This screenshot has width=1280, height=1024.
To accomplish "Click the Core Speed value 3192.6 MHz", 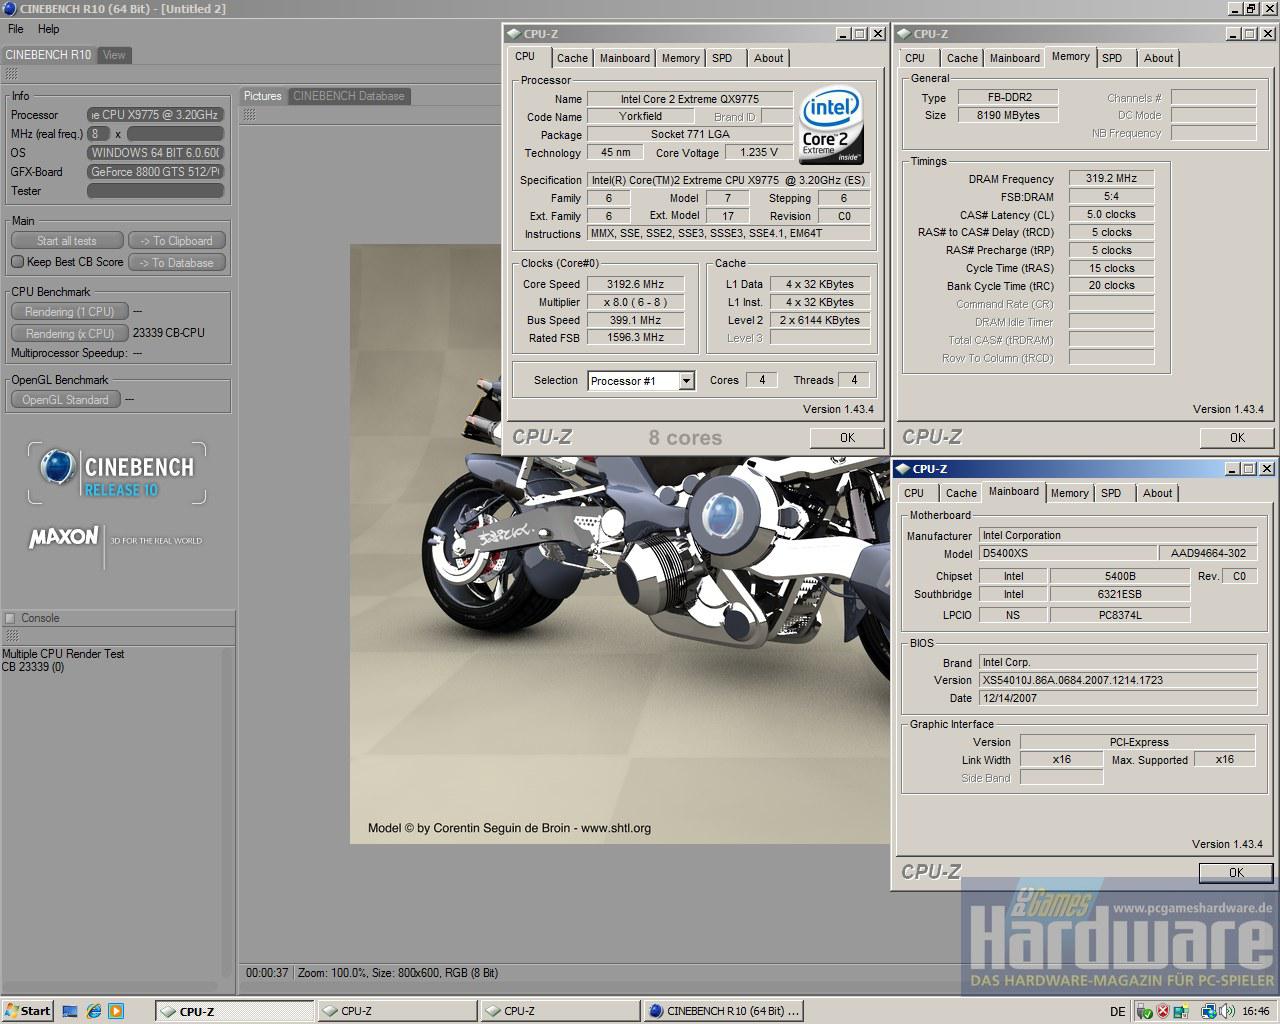I will [634, 284].
